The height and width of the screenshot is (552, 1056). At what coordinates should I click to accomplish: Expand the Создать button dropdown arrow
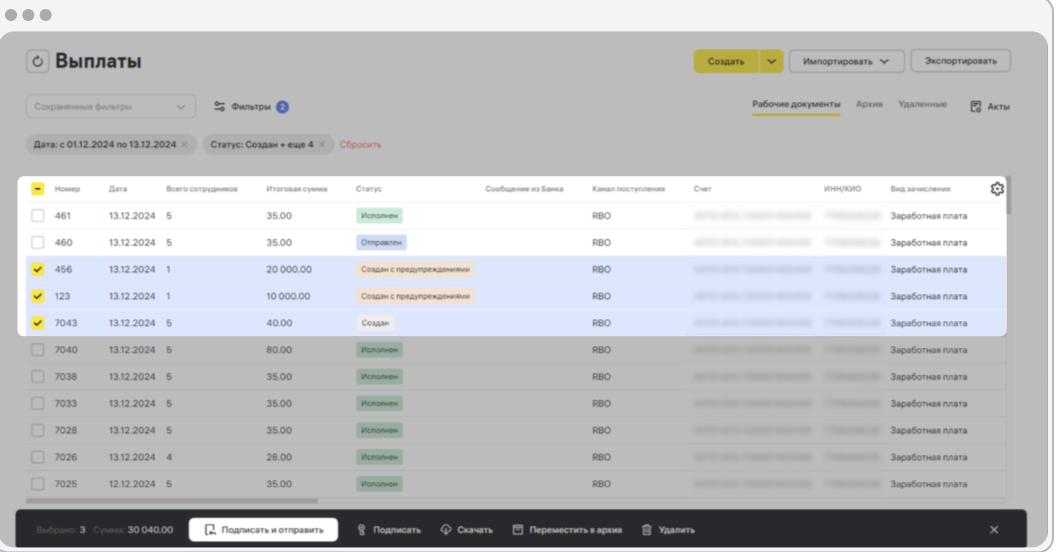click(x=770, y=61)
